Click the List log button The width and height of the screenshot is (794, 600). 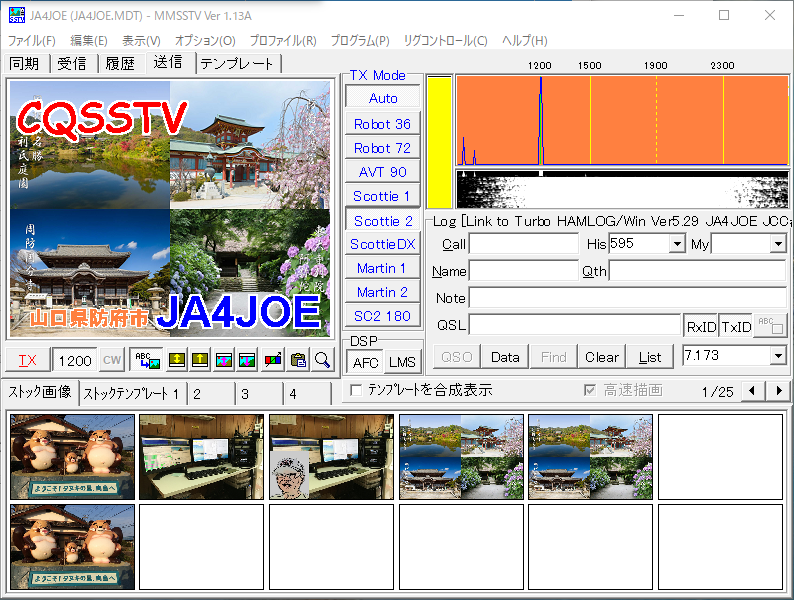pyautogui.click(x=650, y=357)
